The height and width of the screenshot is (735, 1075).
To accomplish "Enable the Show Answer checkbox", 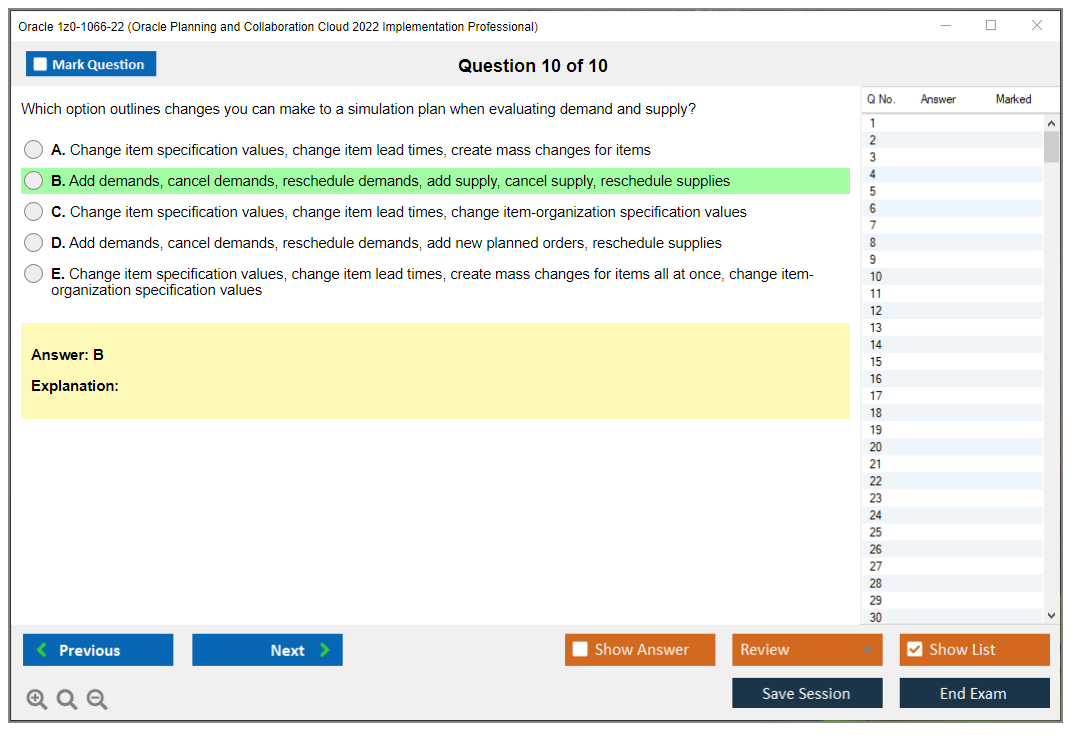I will (x=580, y=650).
